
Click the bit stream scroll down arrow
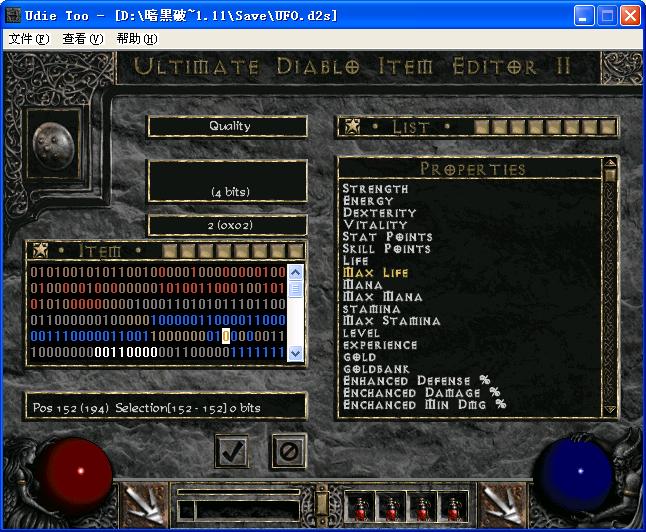(295, 354)
